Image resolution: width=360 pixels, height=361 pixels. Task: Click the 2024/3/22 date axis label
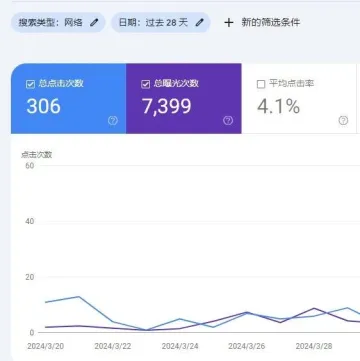tap(113, 346)
